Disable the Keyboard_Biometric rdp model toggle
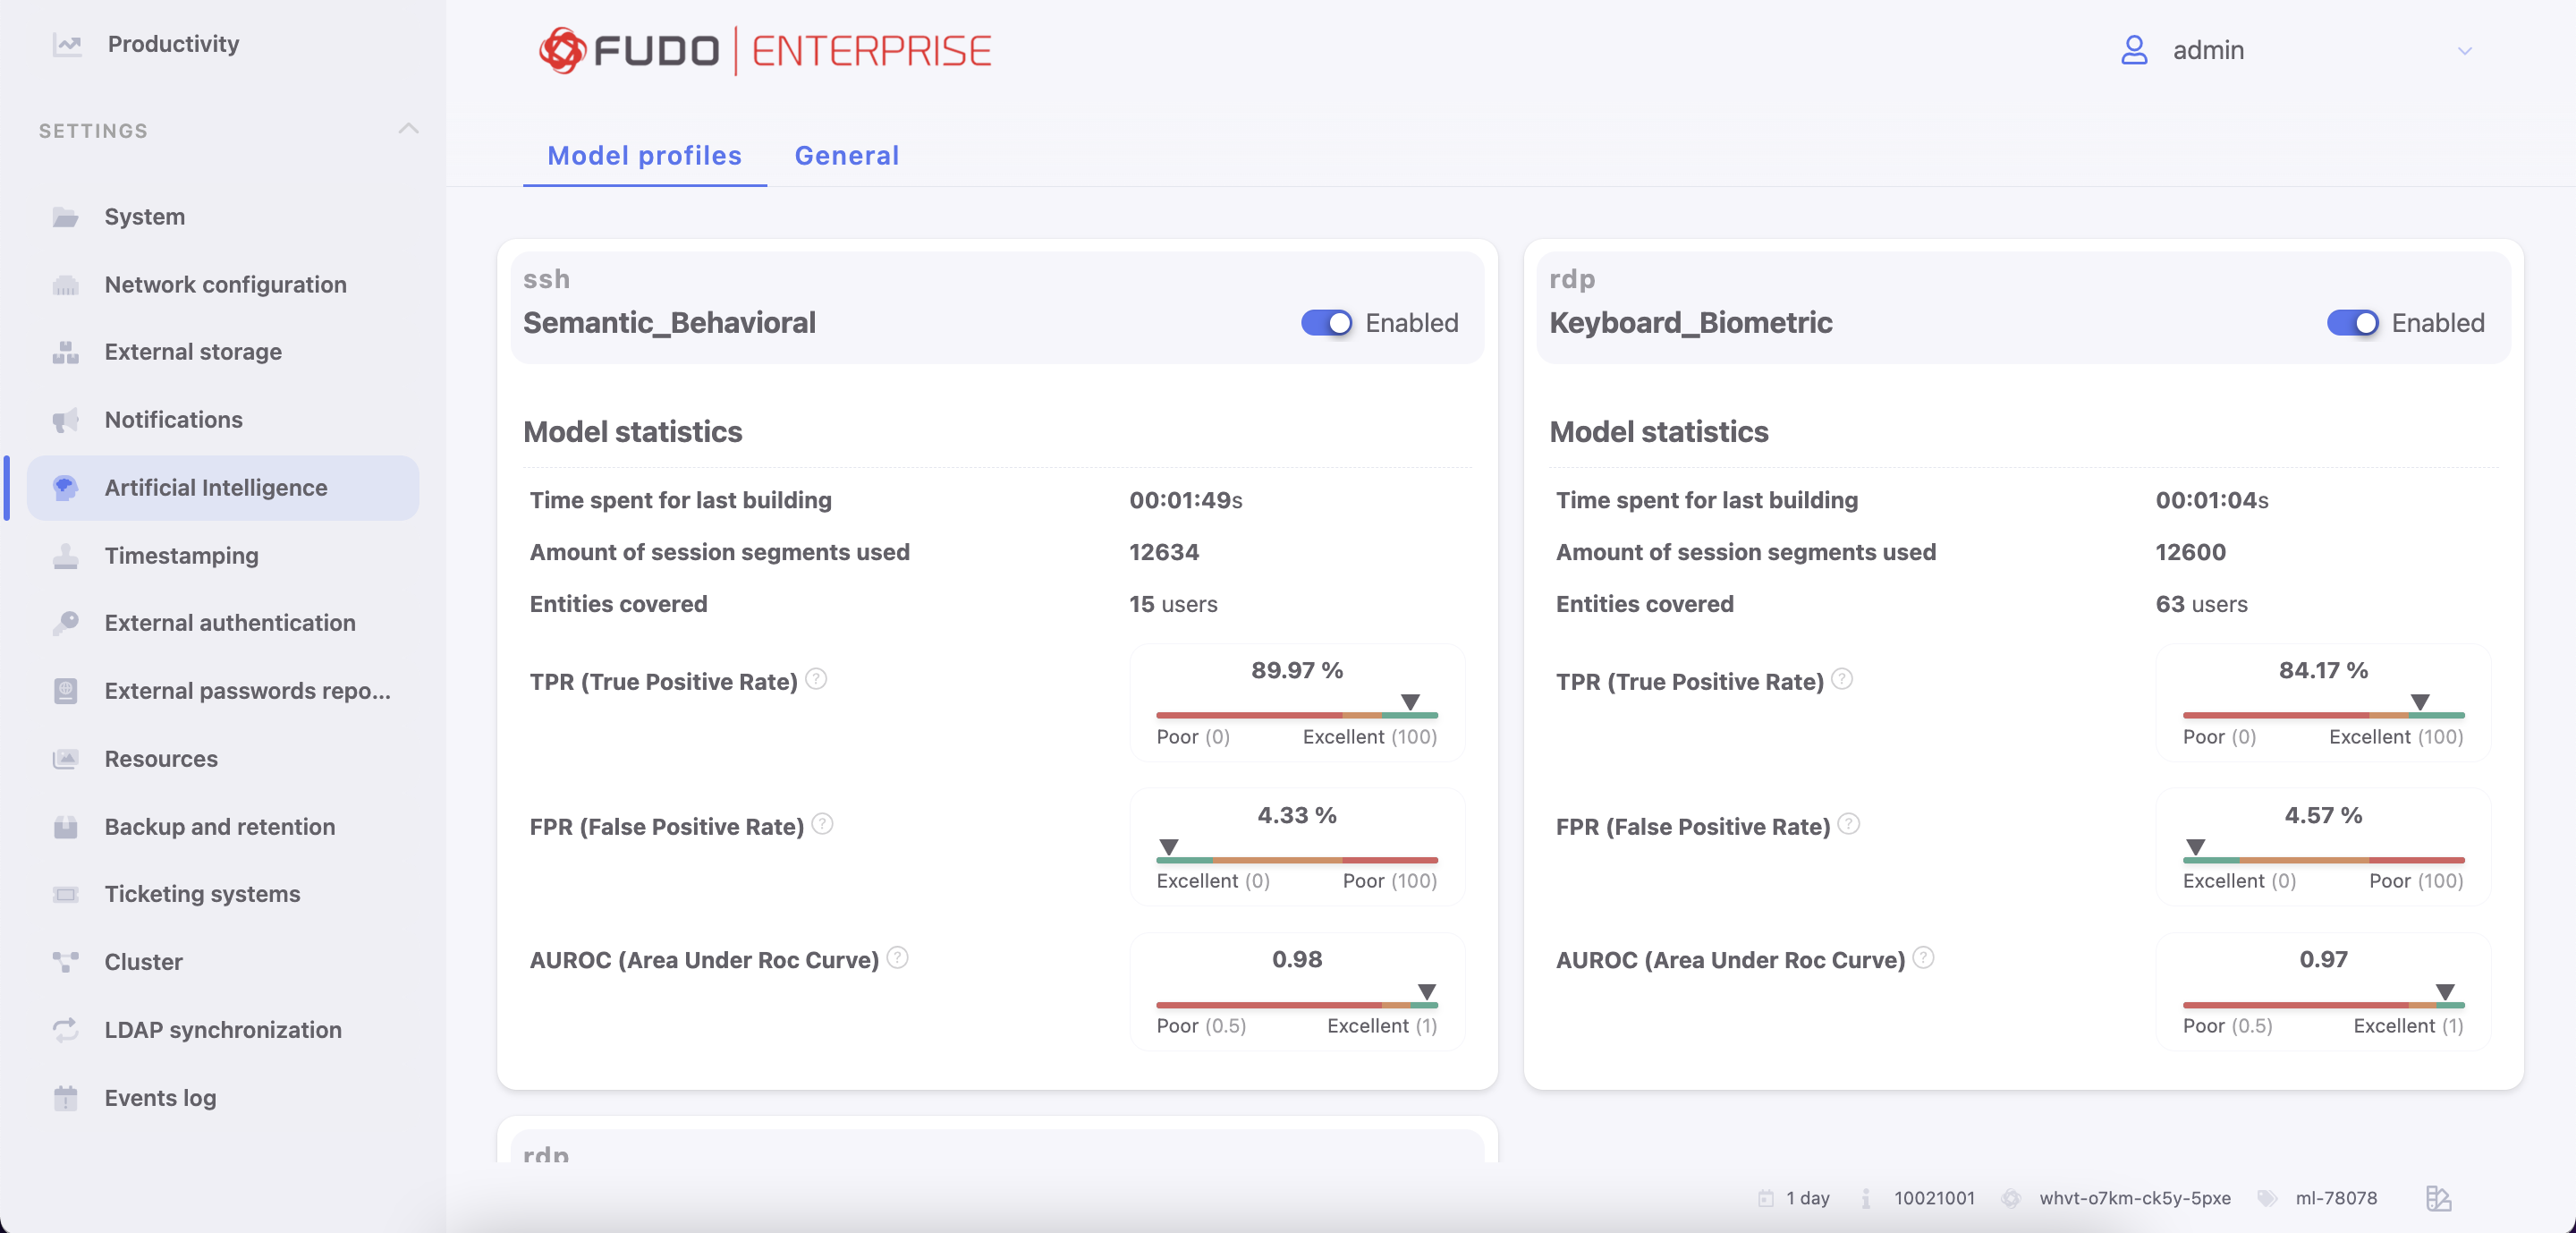This screenshot has height=1233, width=2576. 2352,323
